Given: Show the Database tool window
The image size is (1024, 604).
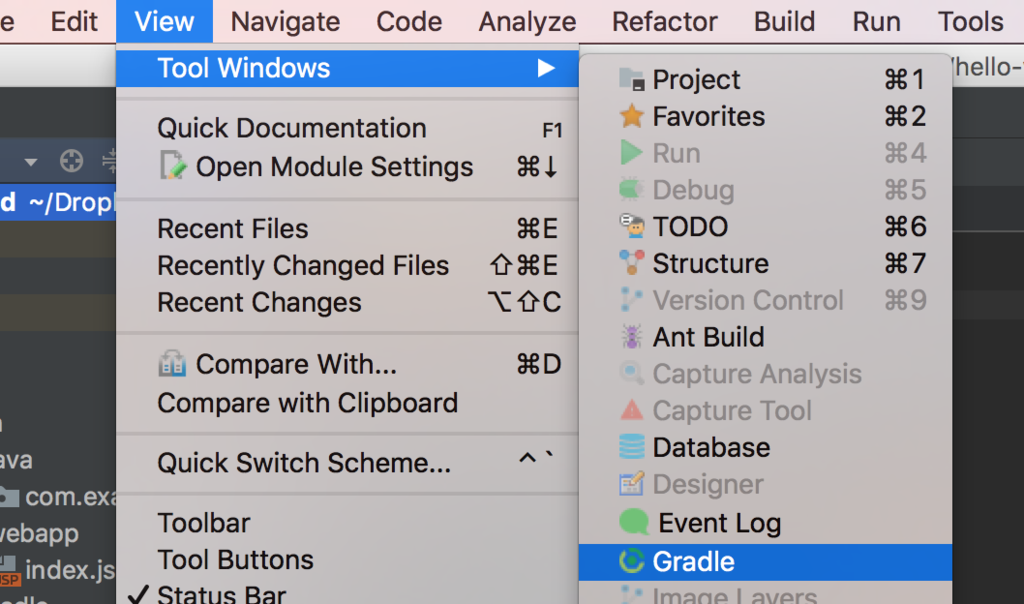Looking at the screenshot, I should [765, 448].
